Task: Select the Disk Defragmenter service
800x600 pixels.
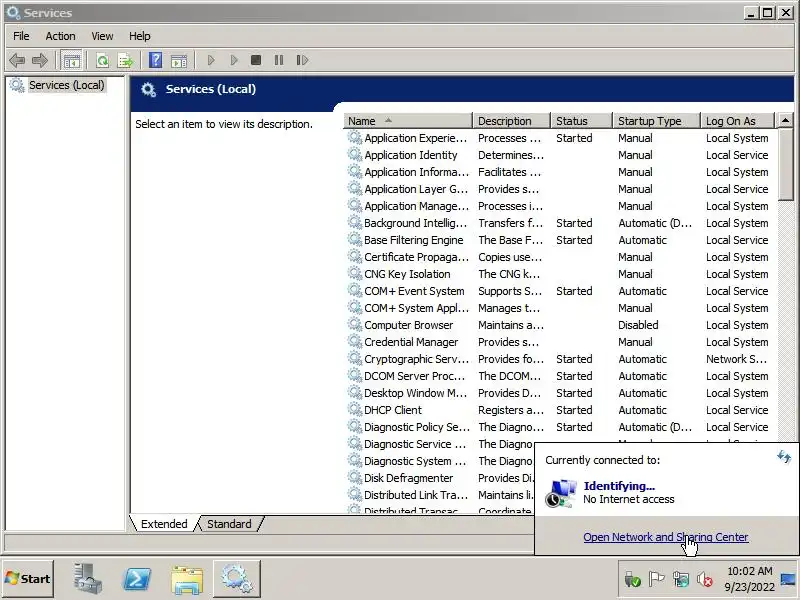Action: [x=440, y=478]
